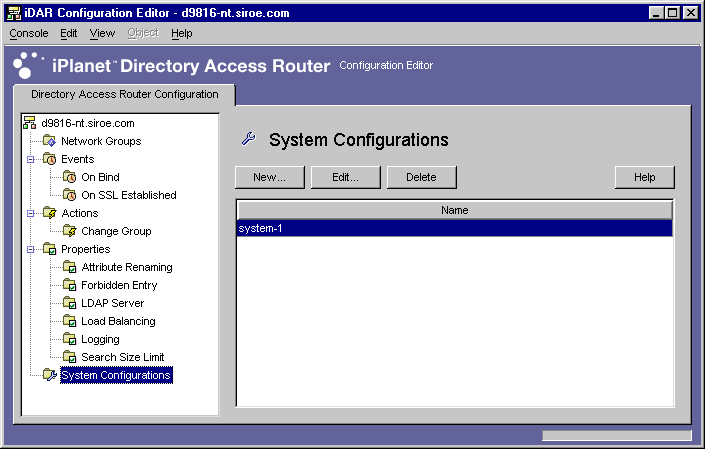Click the Actions folder lightning icon
Viewport: 705px width, 449px height.
click(x=49, y=213)
